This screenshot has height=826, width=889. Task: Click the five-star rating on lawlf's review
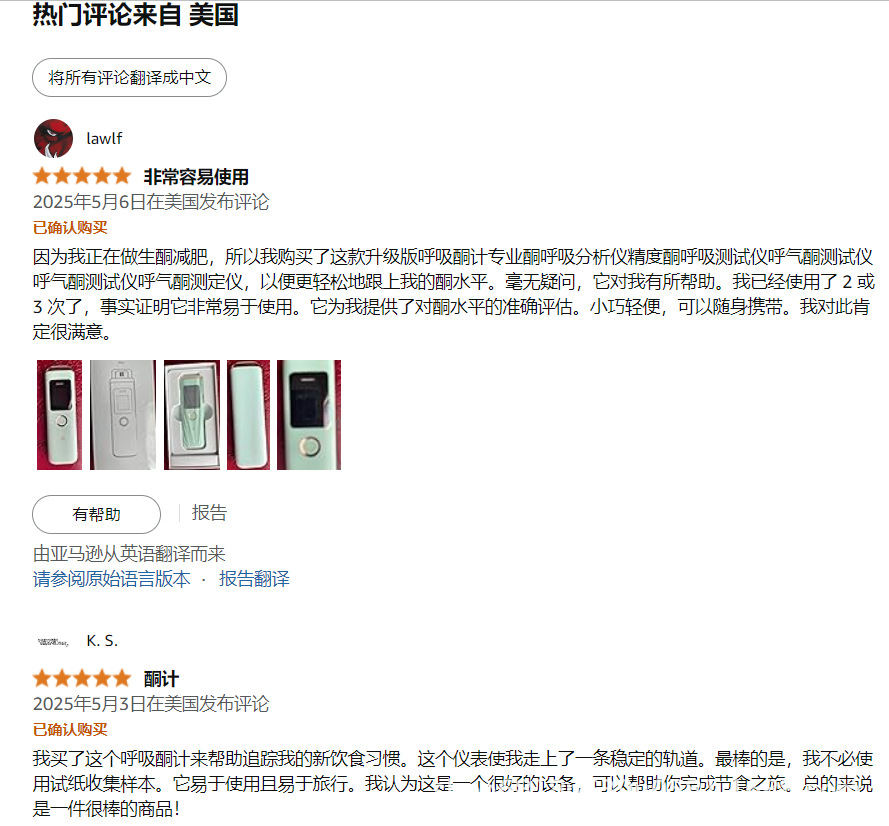82,176
